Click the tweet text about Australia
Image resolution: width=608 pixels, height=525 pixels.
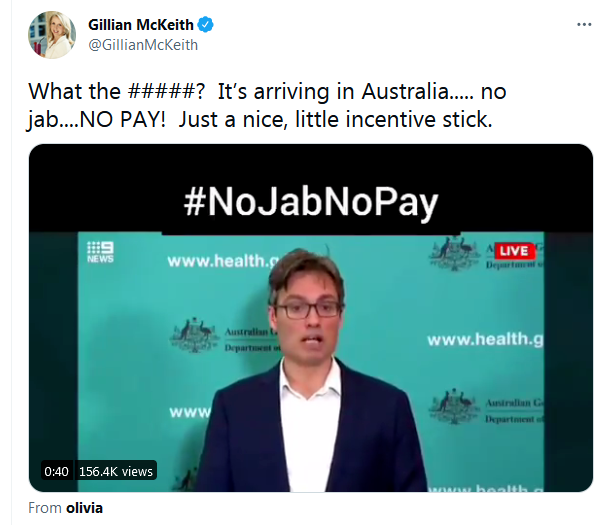[267, 105]
